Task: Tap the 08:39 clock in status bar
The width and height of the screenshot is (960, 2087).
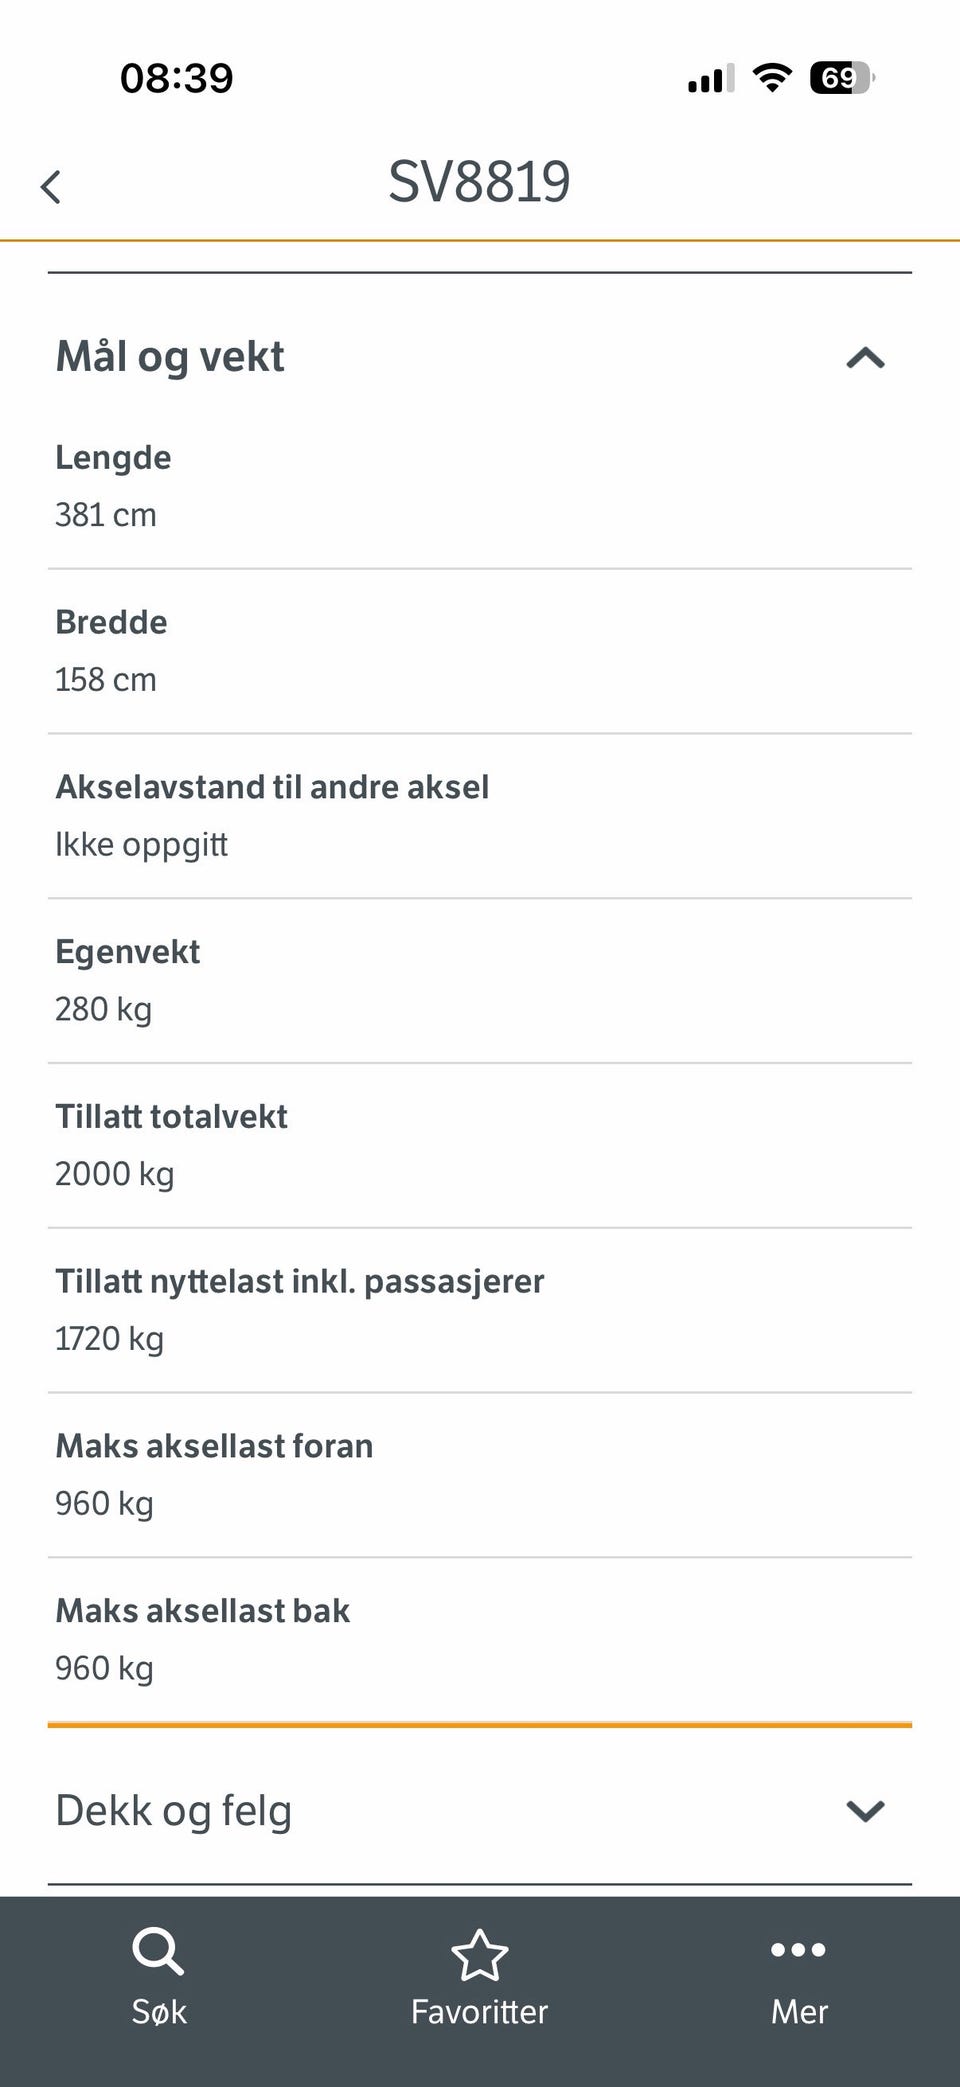Action: [176, 78]
